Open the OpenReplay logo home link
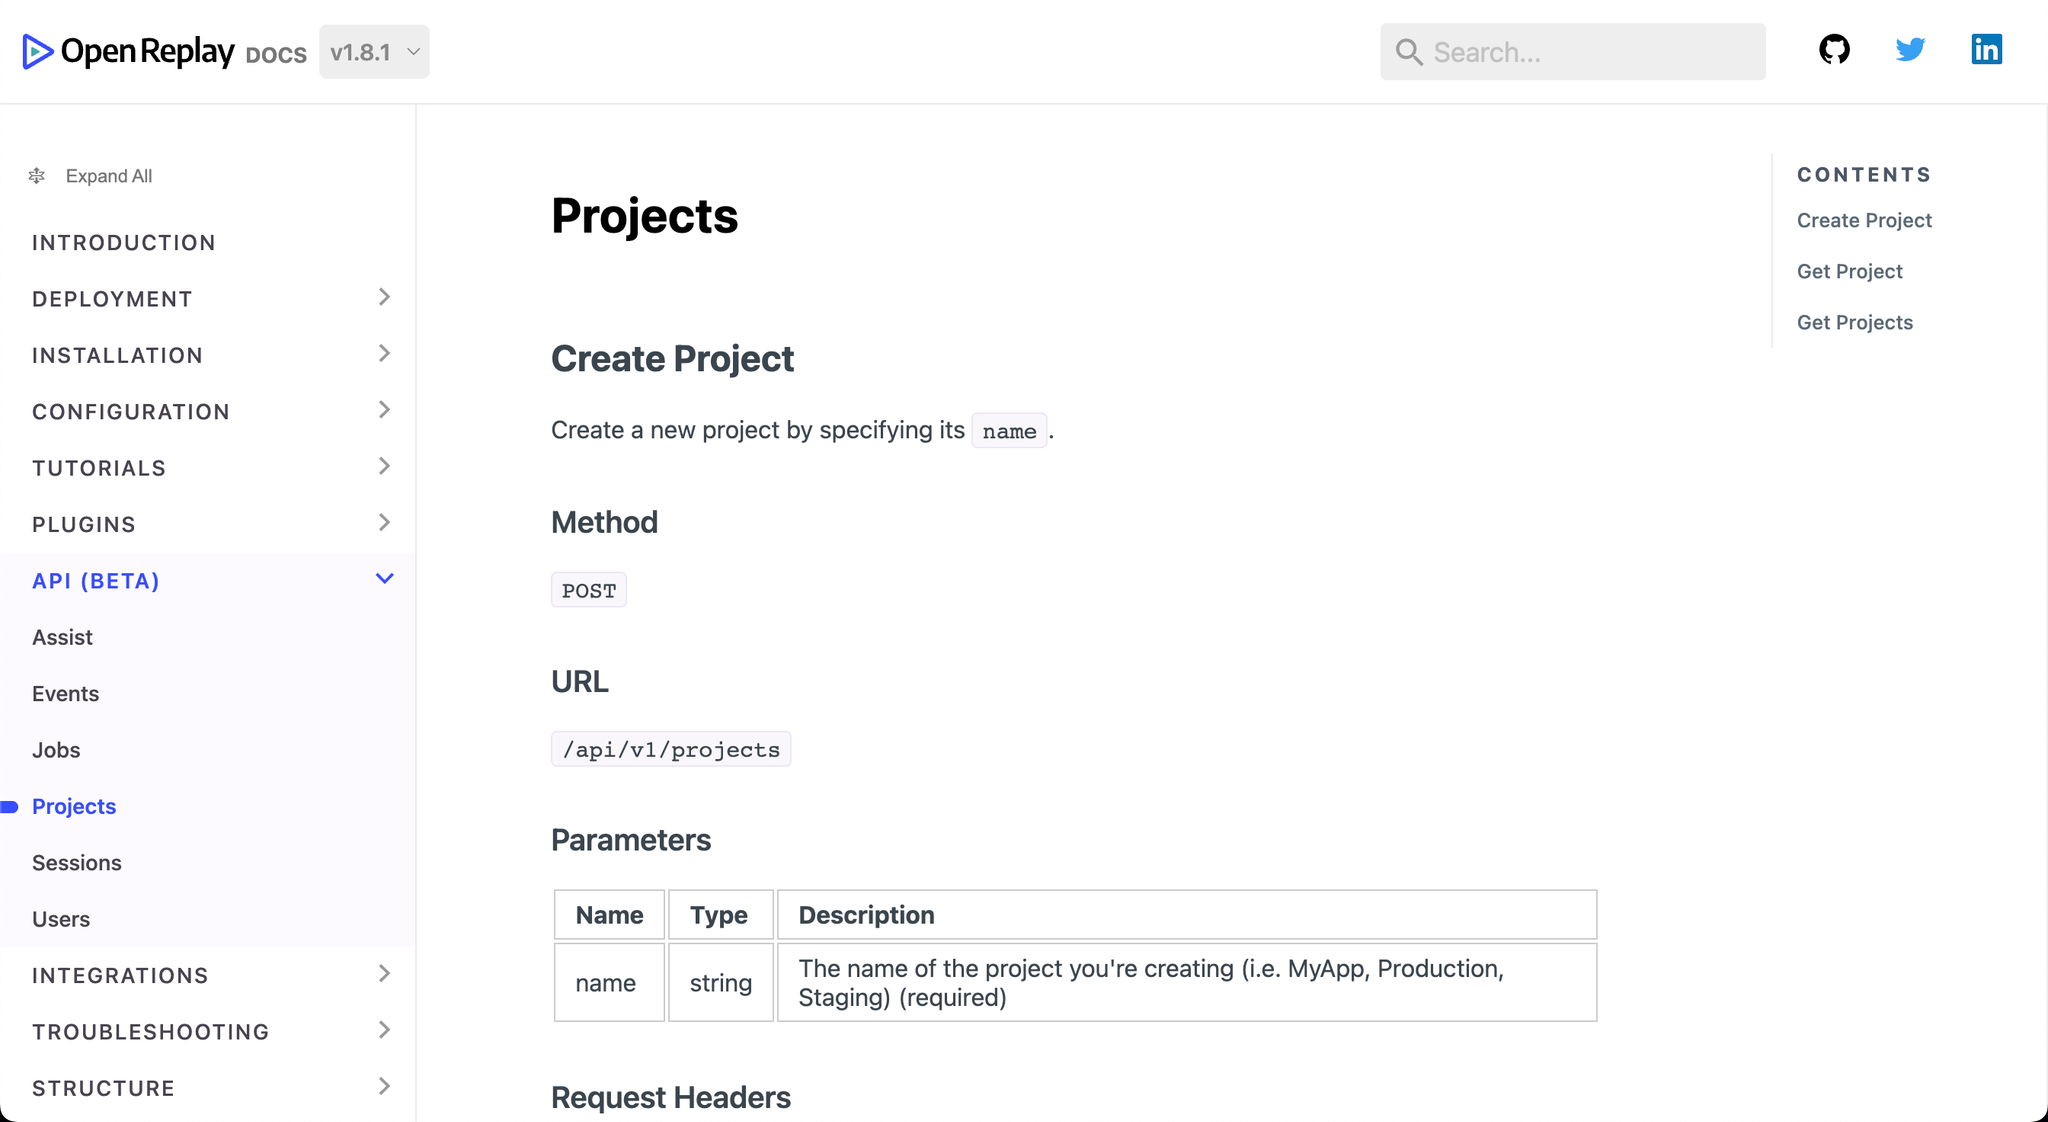 128,51
